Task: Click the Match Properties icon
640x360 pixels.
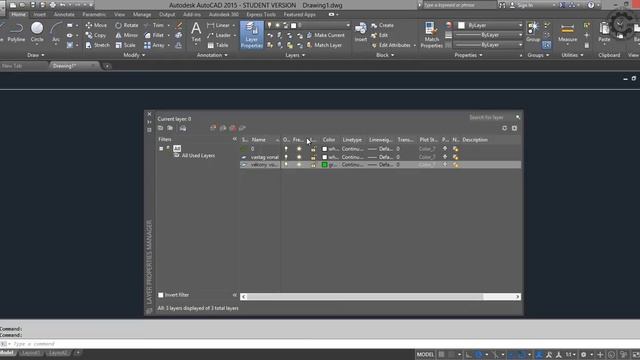Action: [x=431, y=36]
